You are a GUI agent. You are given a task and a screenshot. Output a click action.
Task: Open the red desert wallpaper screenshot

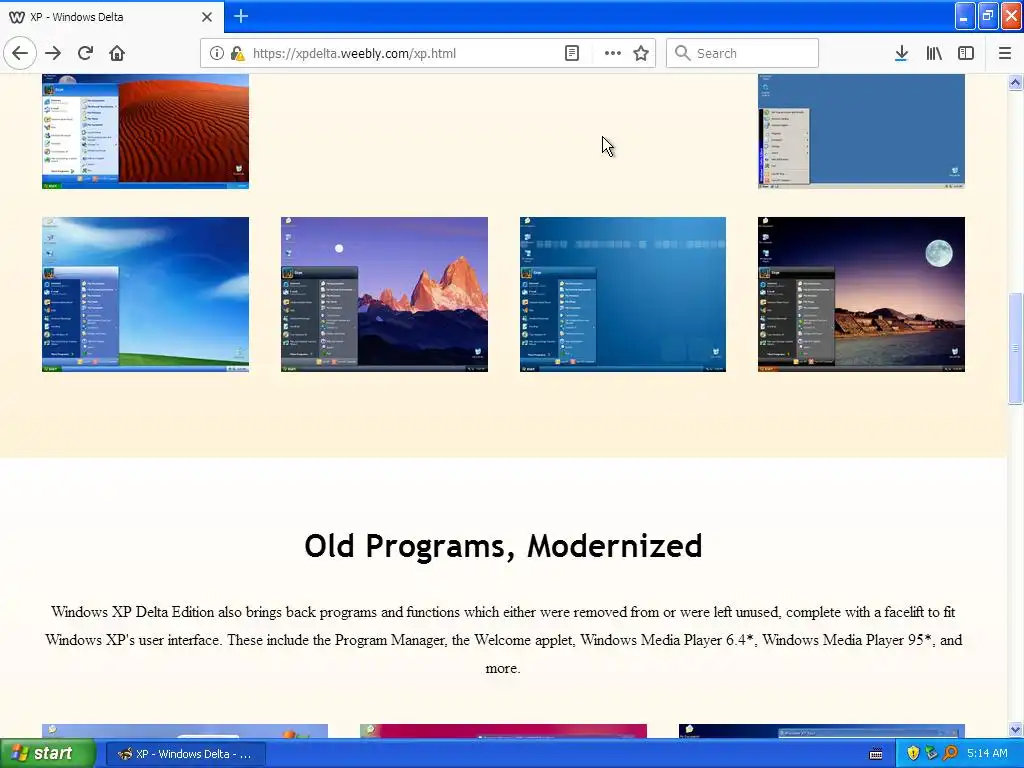click(x=145, y=131)
